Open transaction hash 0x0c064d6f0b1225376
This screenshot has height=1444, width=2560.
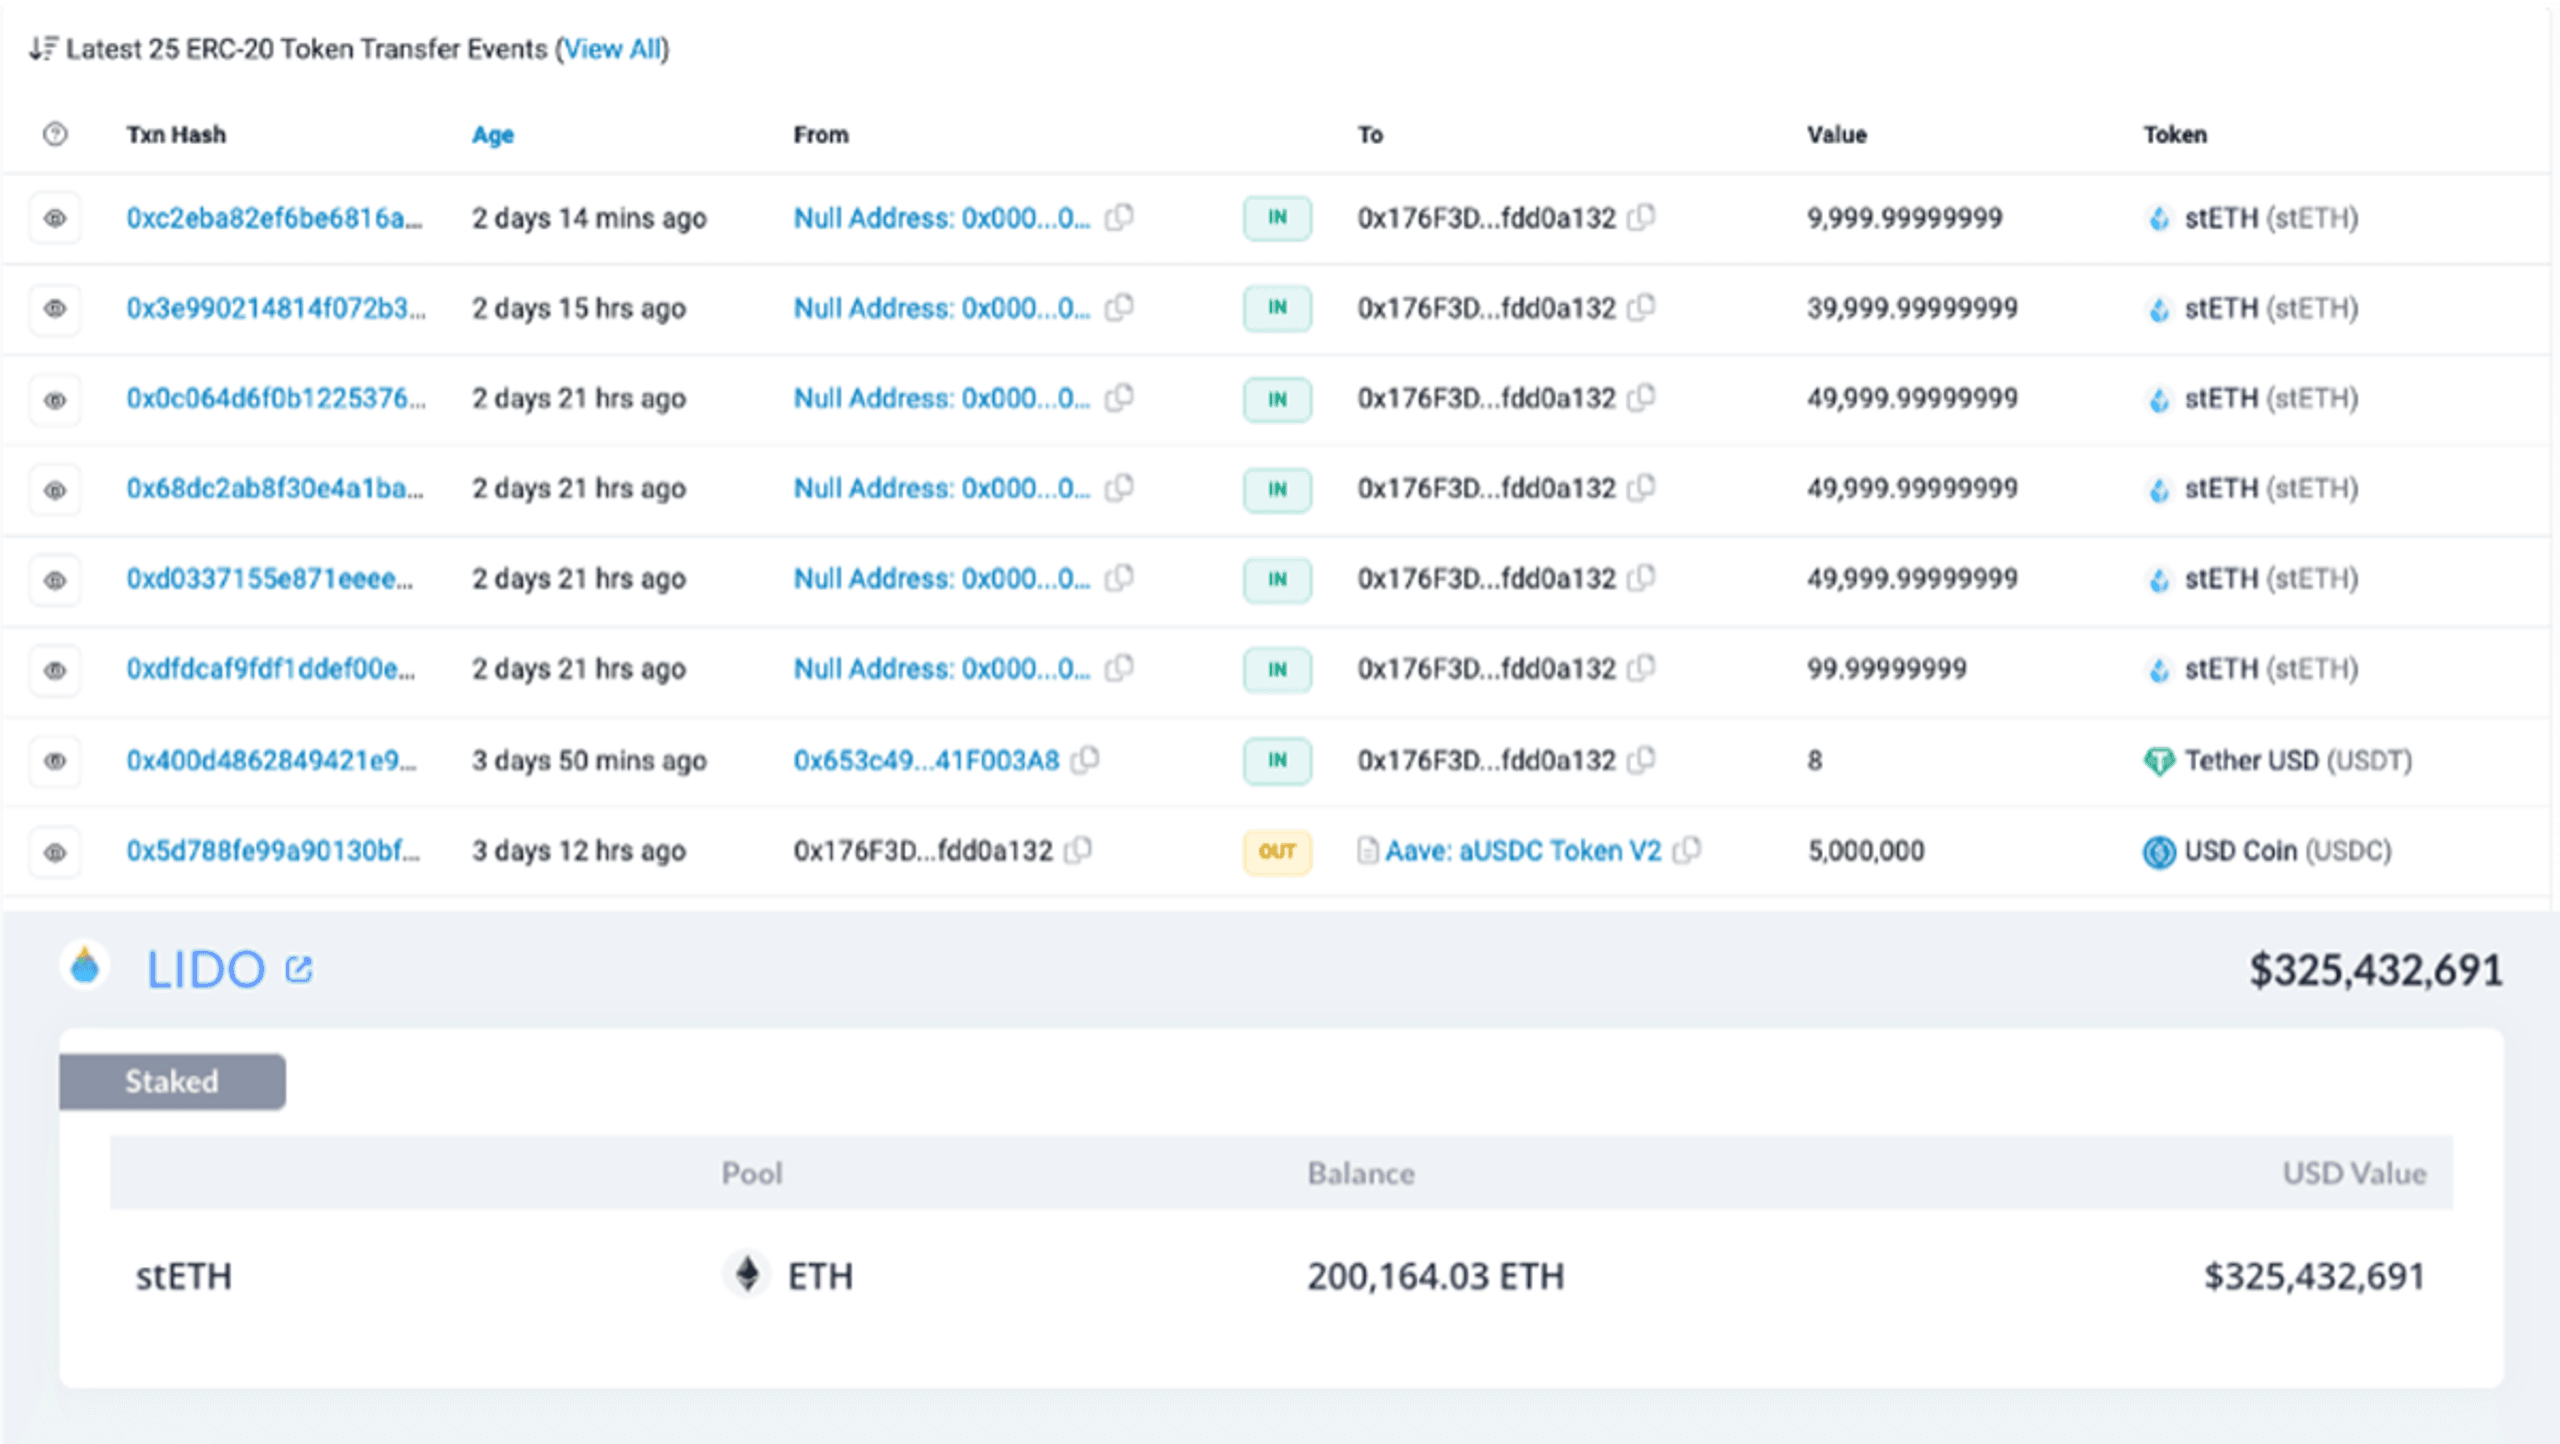[x=276, y=398]
